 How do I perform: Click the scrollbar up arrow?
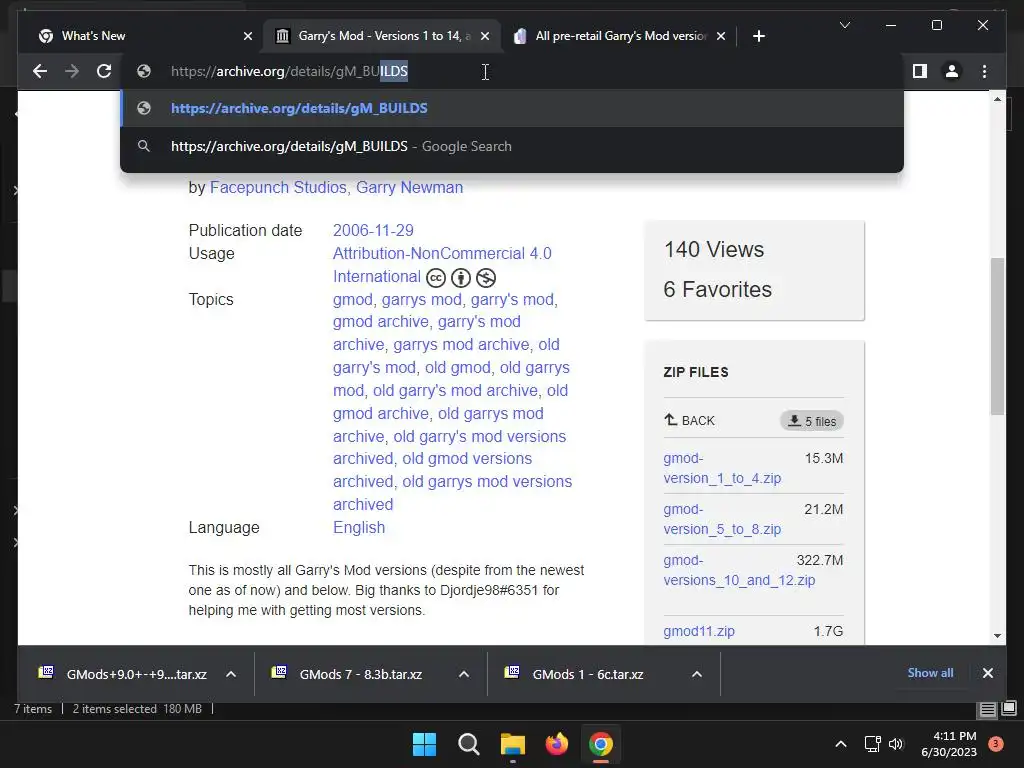(997, 99)
